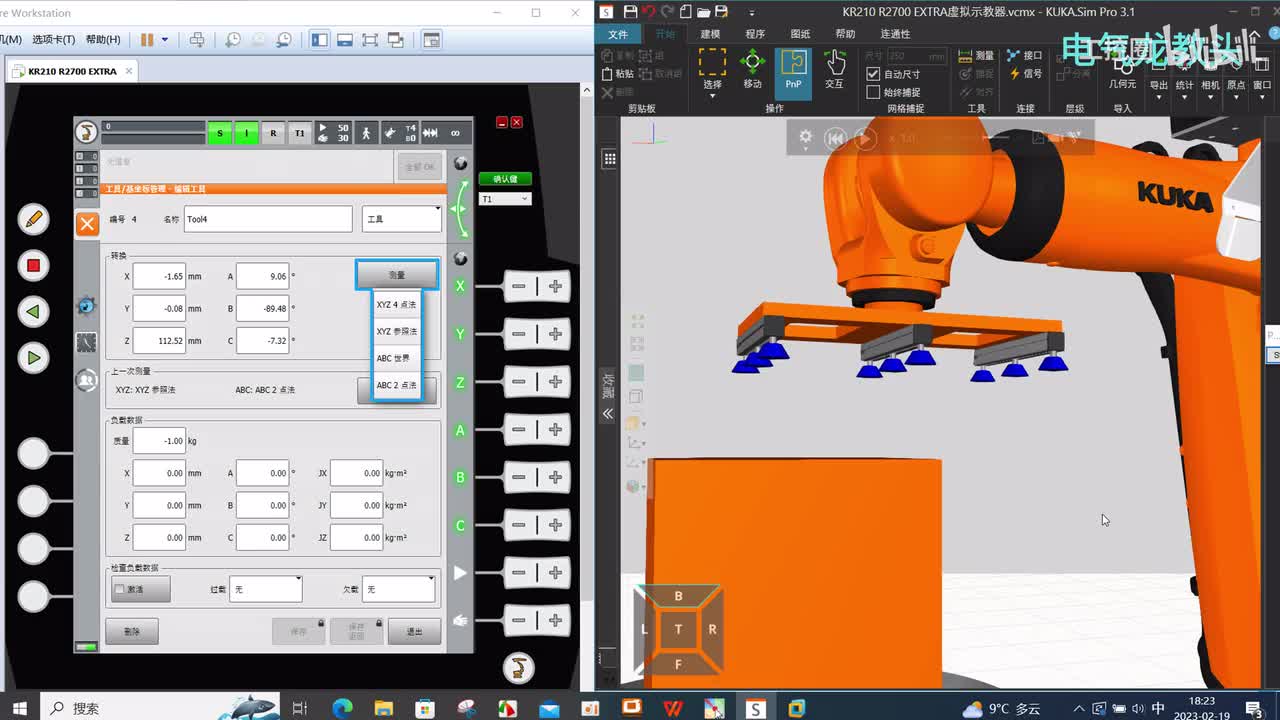Select ABC 世界 from the measure menu
Screen dimensions: 1280x720
tap(396, 359)
